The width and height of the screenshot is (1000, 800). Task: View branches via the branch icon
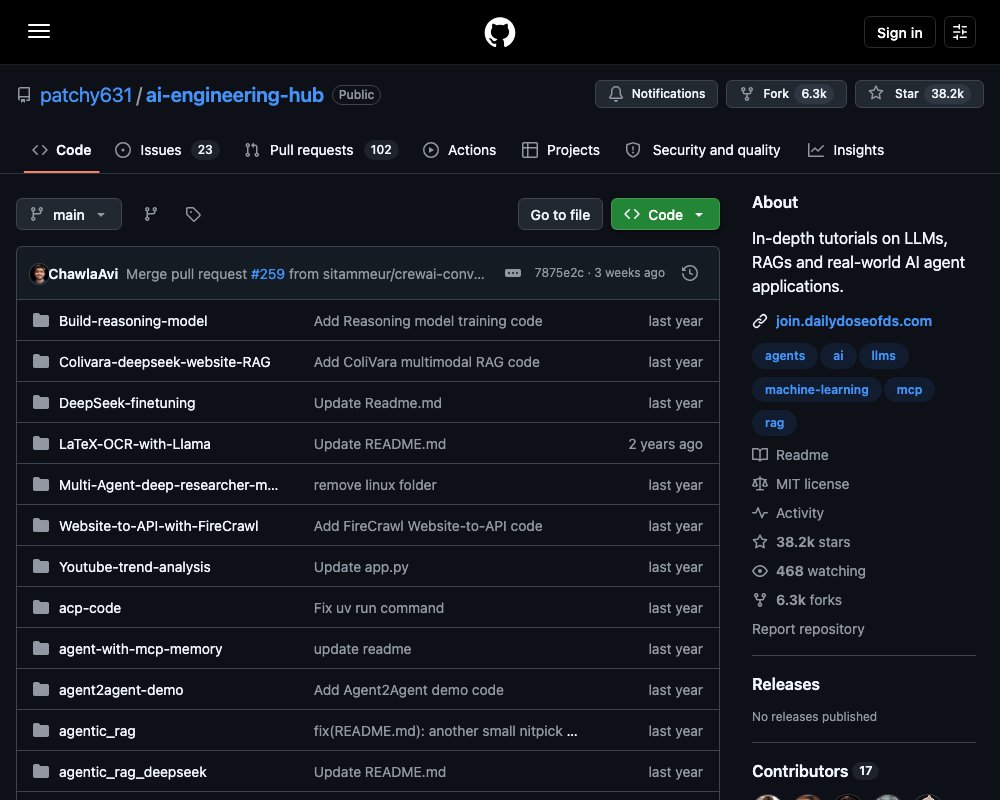pos(151,214)
